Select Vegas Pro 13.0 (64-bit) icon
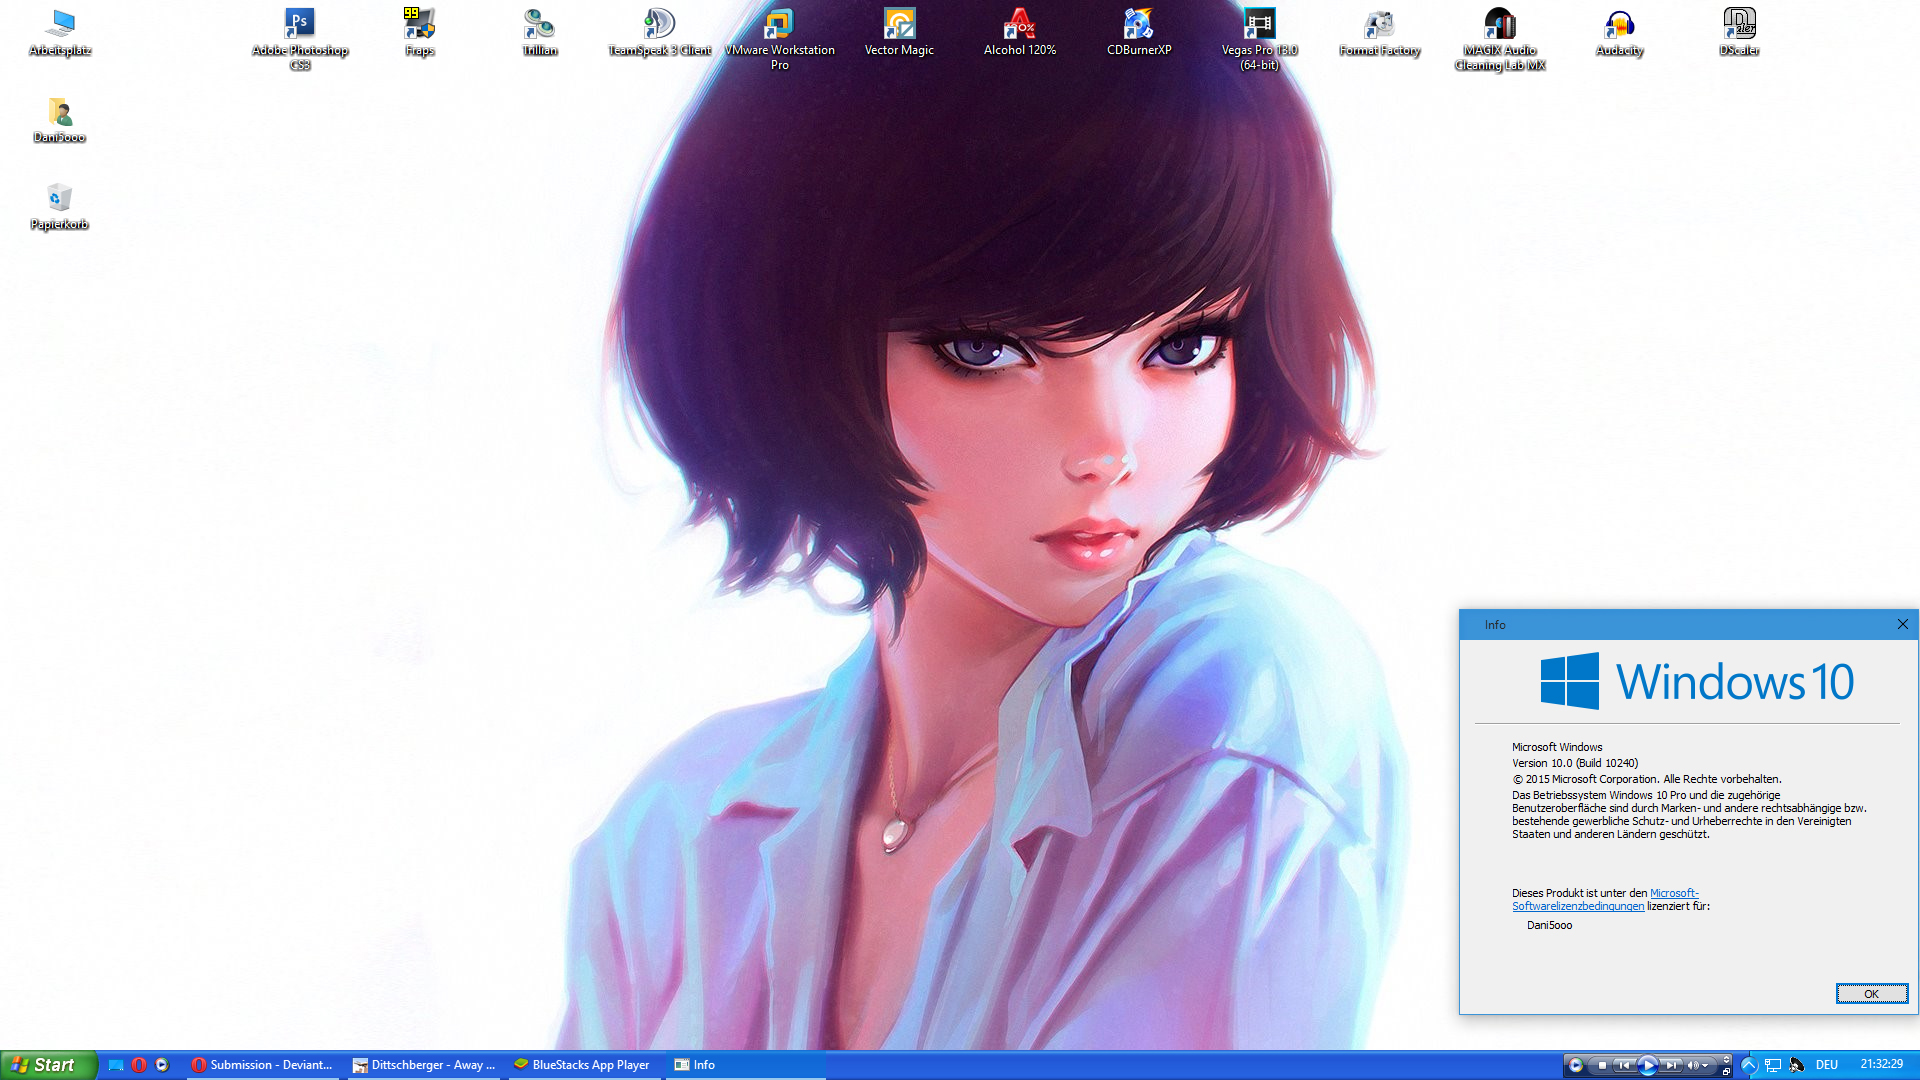Image resolution: width=1920 pixels, height=1080 pixels. pyautogui.click(x=1260, y=39)
